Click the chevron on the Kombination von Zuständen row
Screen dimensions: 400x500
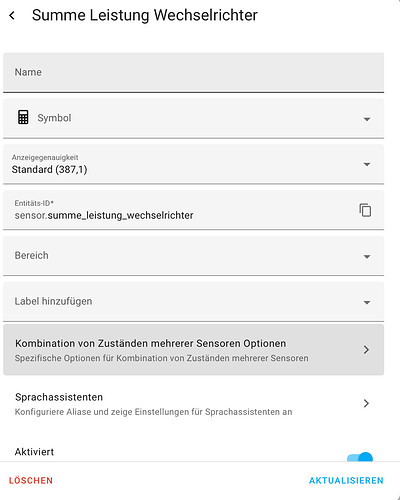pyautogui.click(x=366, y=350)
